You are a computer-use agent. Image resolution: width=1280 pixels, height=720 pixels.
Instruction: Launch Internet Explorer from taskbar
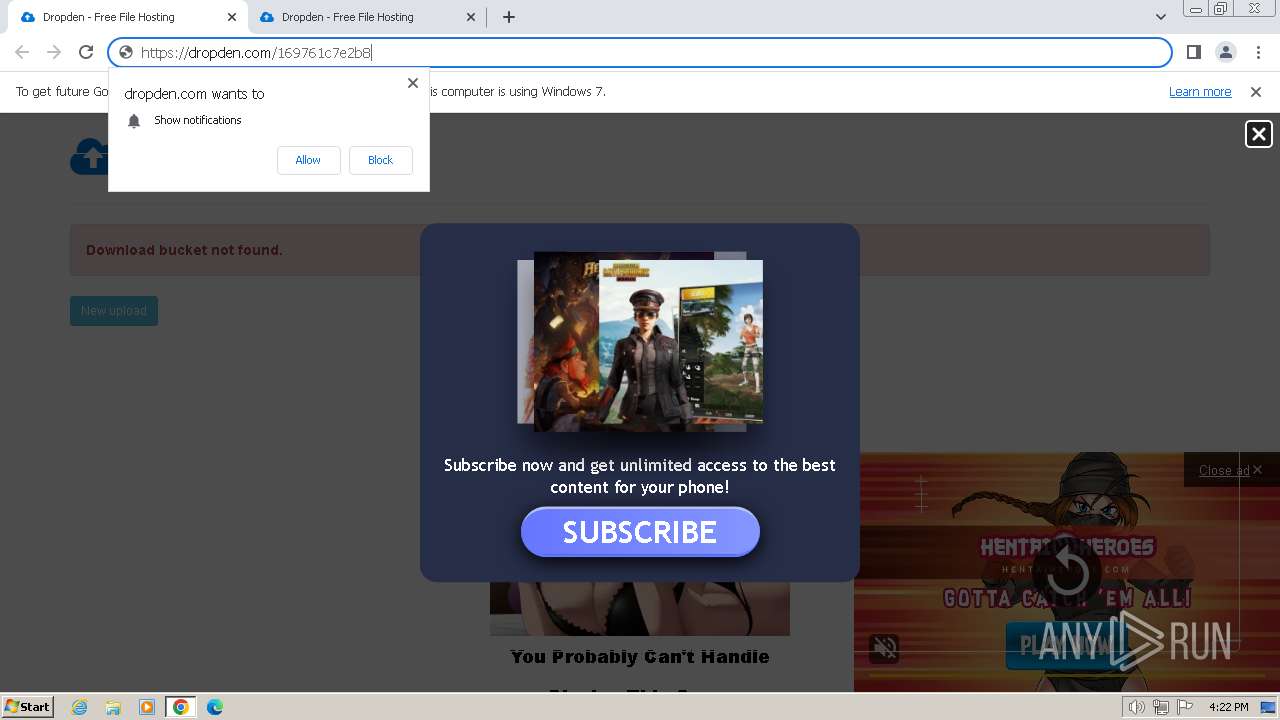pos(80,707)
